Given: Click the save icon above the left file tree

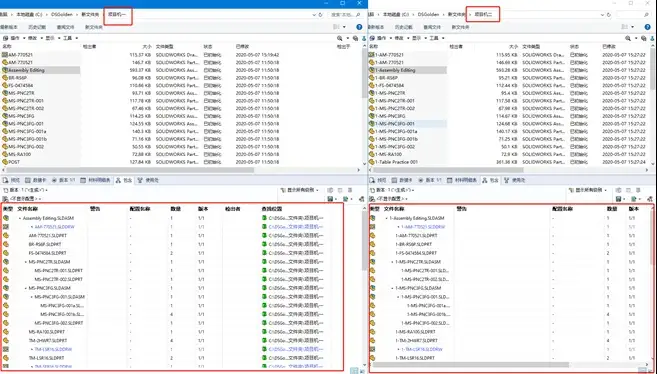Looking at the screenshot, I should [x=330, y=199].
